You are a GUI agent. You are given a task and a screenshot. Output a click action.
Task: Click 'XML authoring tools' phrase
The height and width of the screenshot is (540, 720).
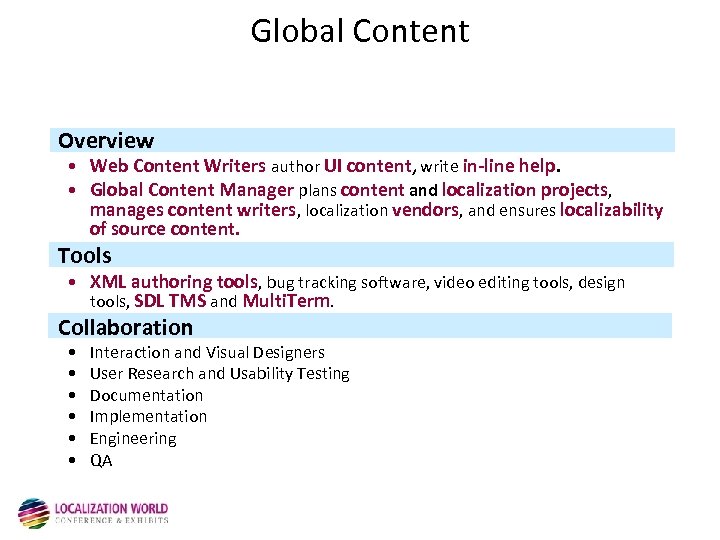[174, 282]
